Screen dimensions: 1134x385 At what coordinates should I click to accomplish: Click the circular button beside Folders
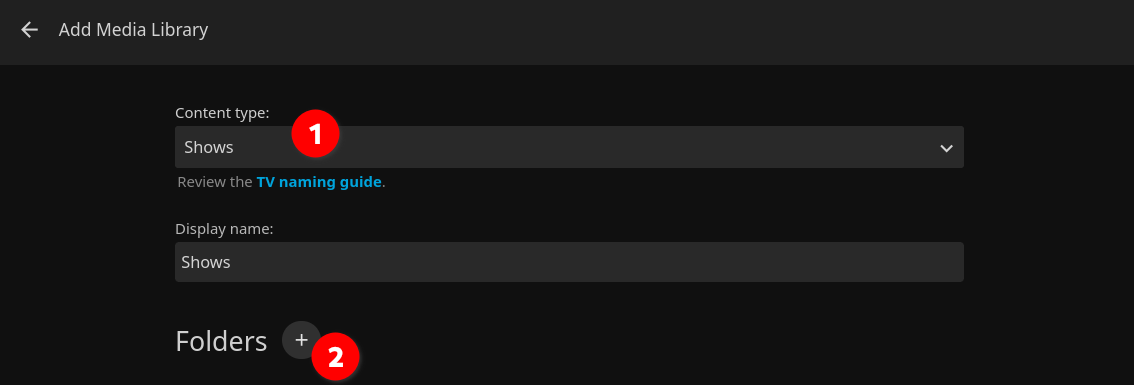(301, 339)
